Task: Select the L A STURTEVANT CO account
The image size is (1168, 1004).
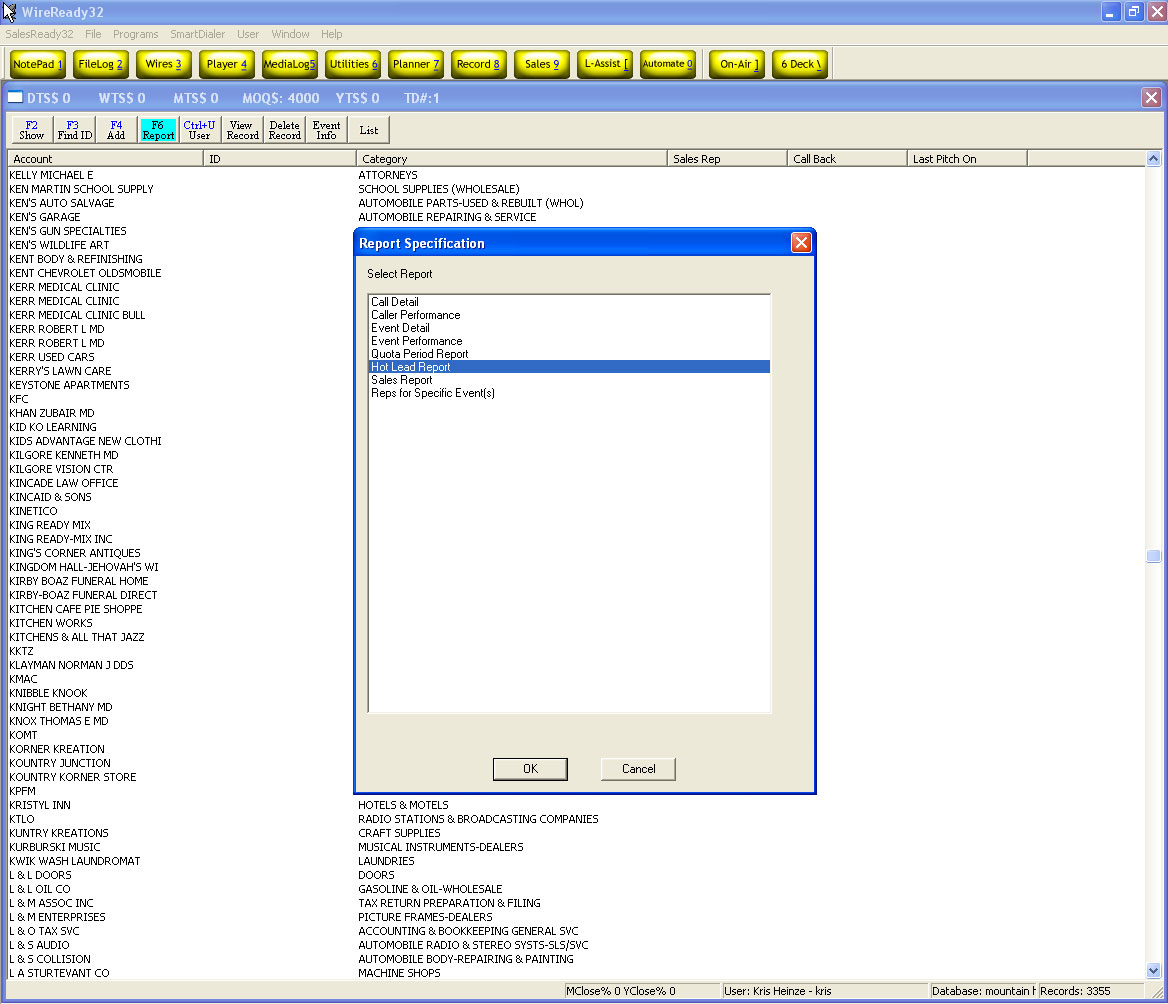Action: (60, 973)
